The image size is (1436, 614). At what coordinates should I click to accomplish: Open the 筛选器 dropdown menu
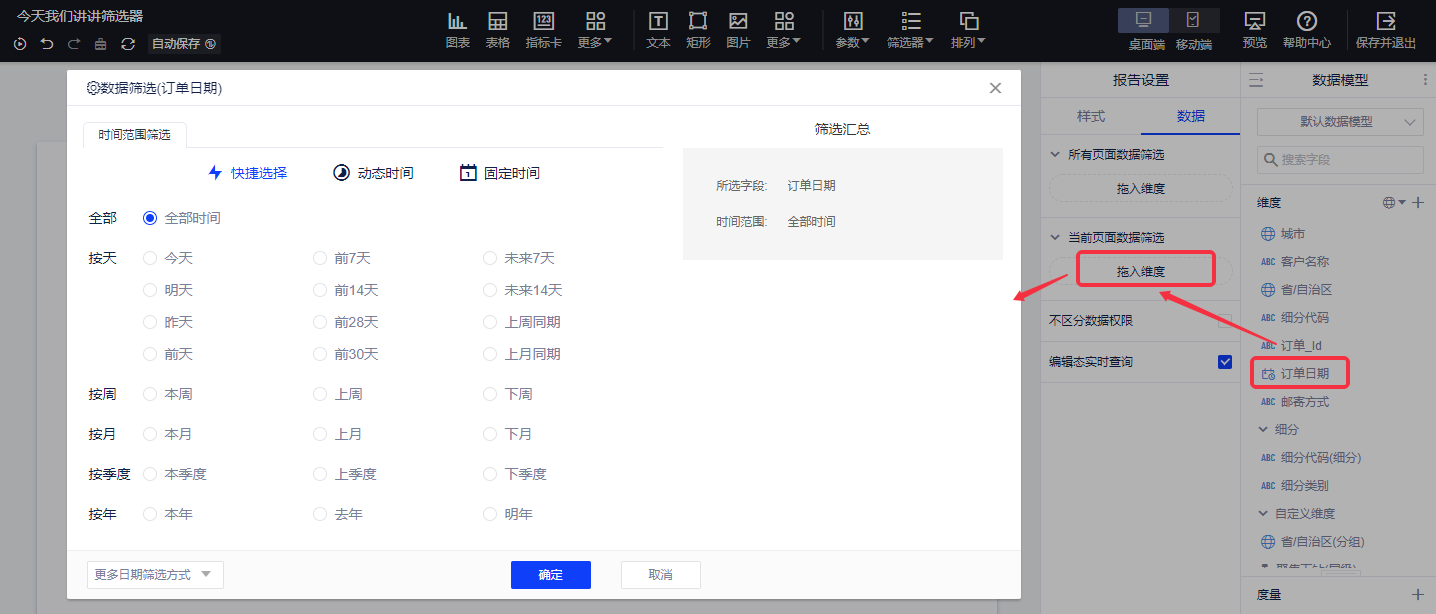tap(910, 29)
